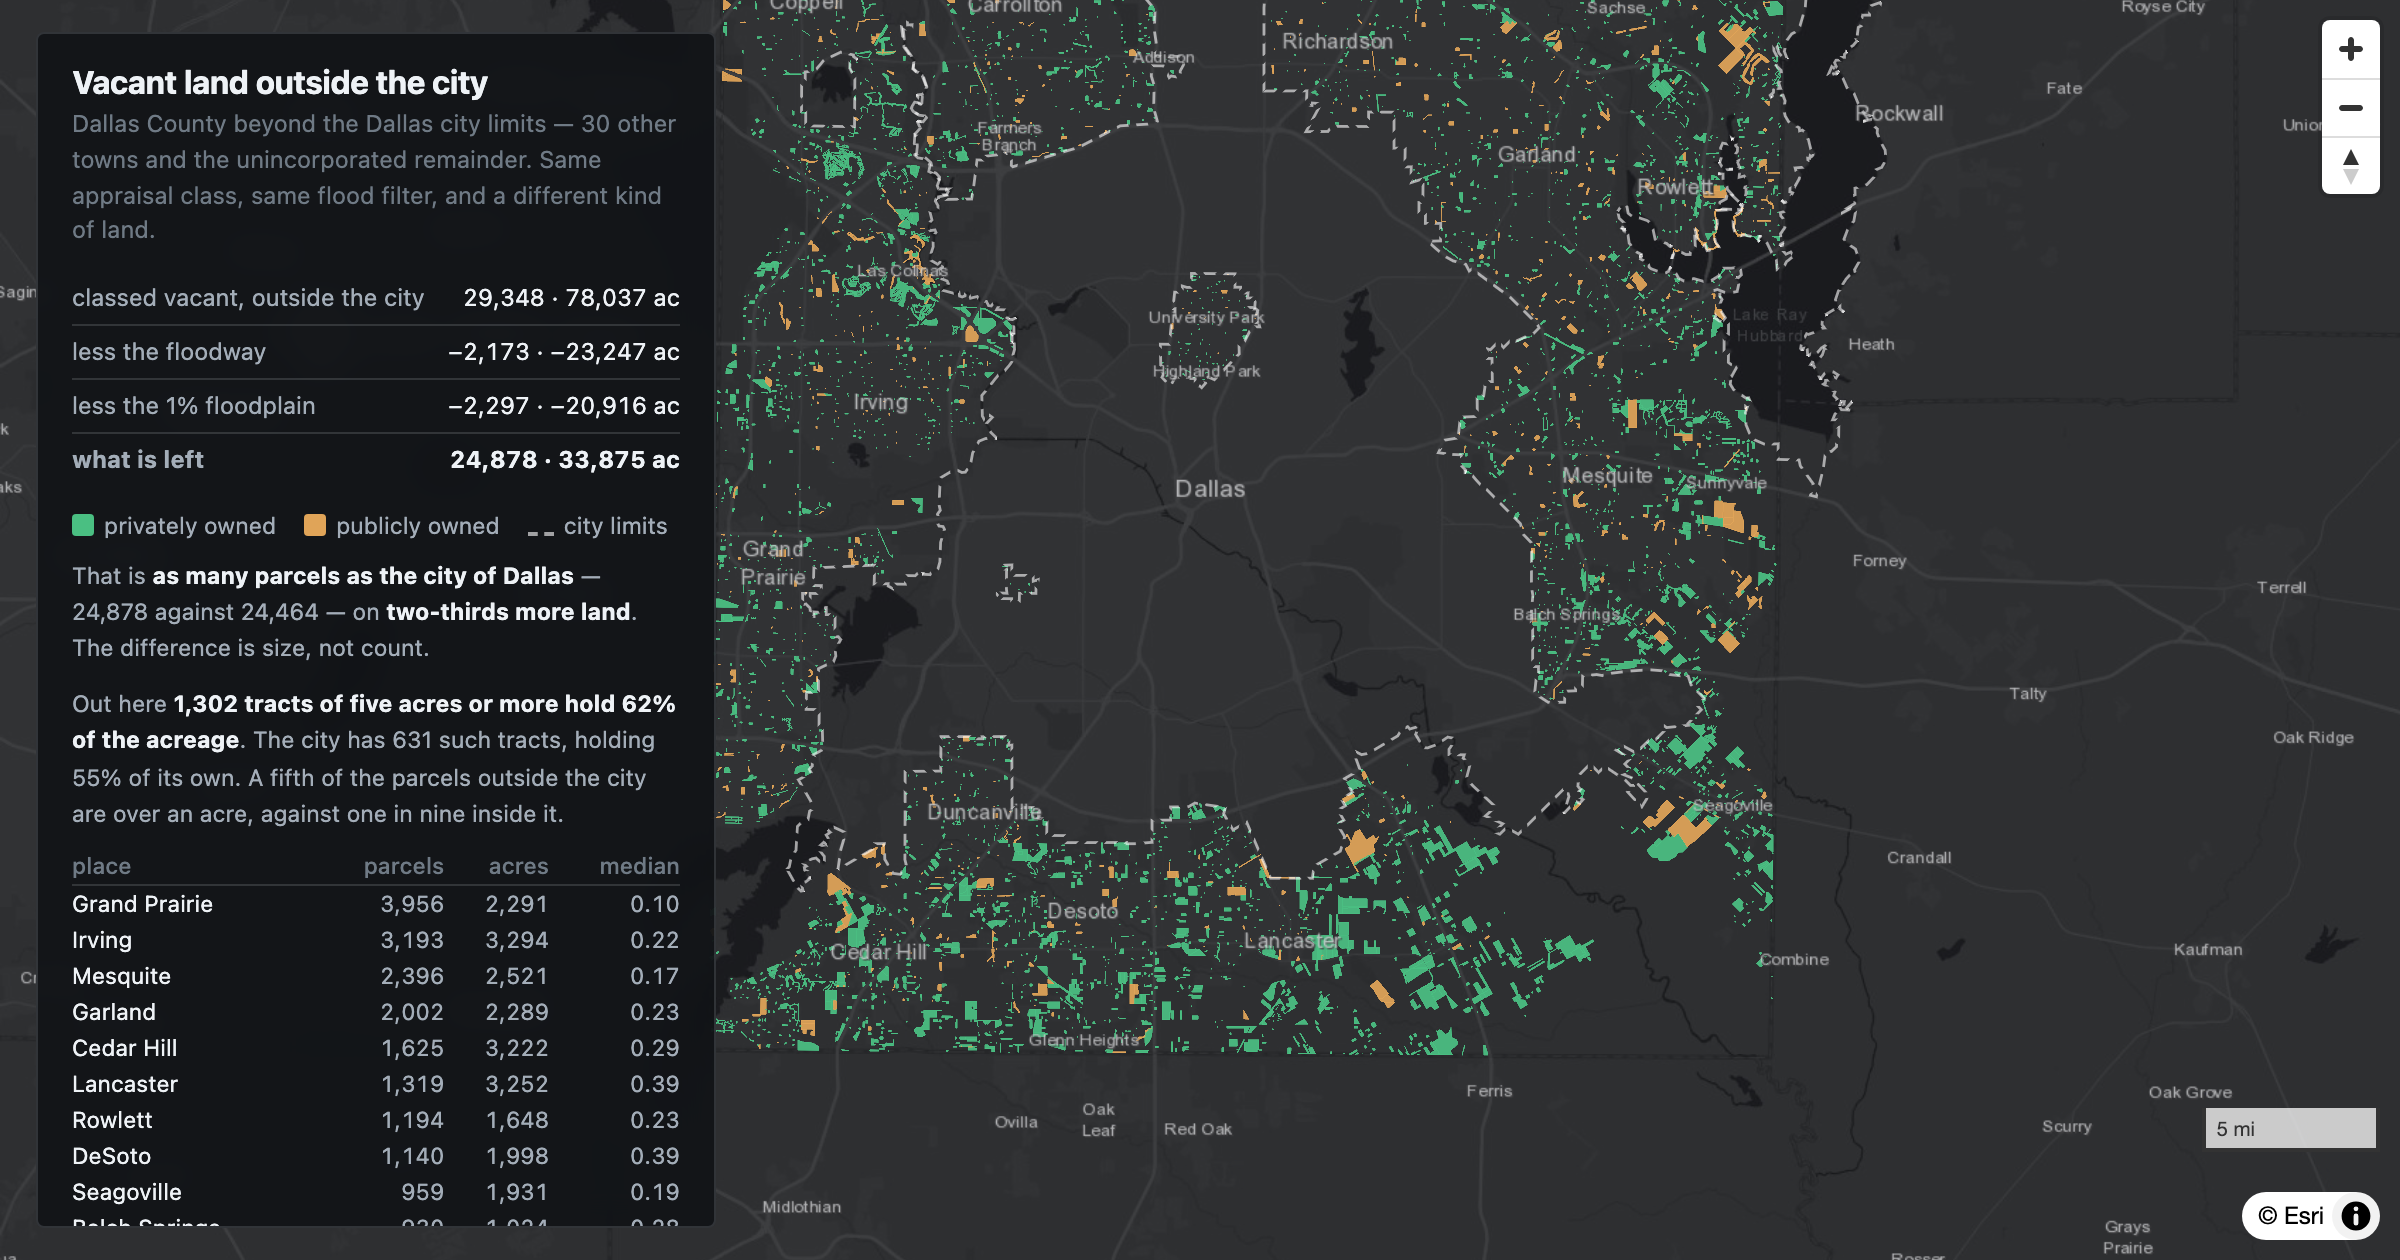Click the Dallas label on the map

(x=1210, y=489)
